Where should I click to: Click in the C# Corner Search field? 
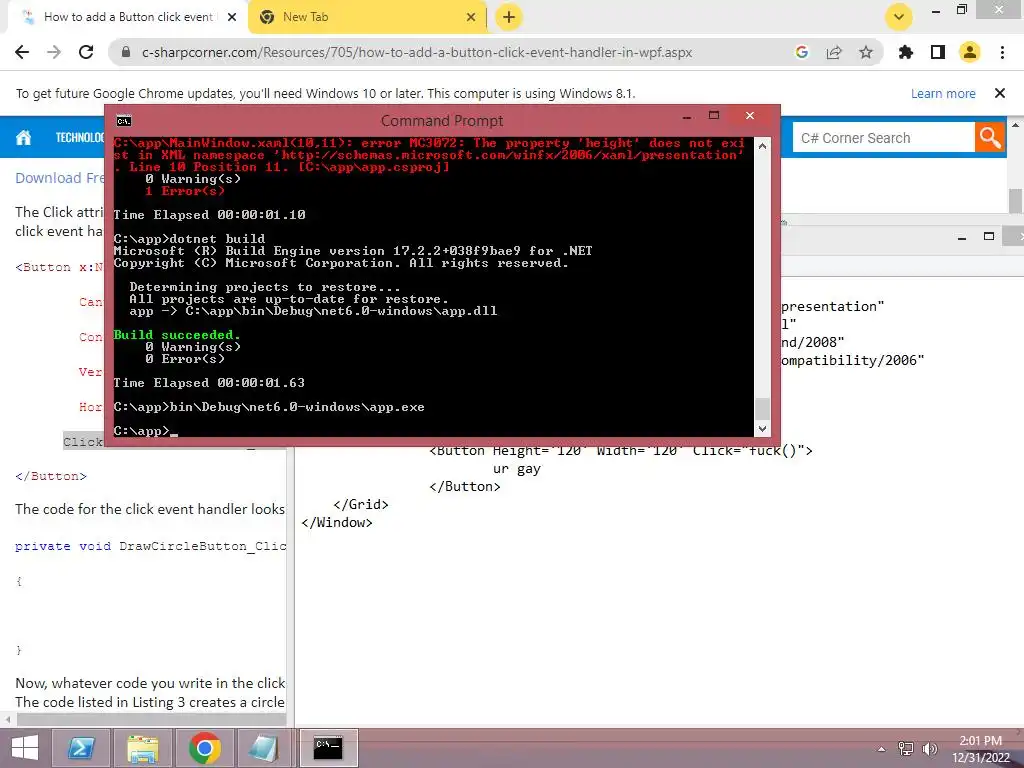coord(884,138)
